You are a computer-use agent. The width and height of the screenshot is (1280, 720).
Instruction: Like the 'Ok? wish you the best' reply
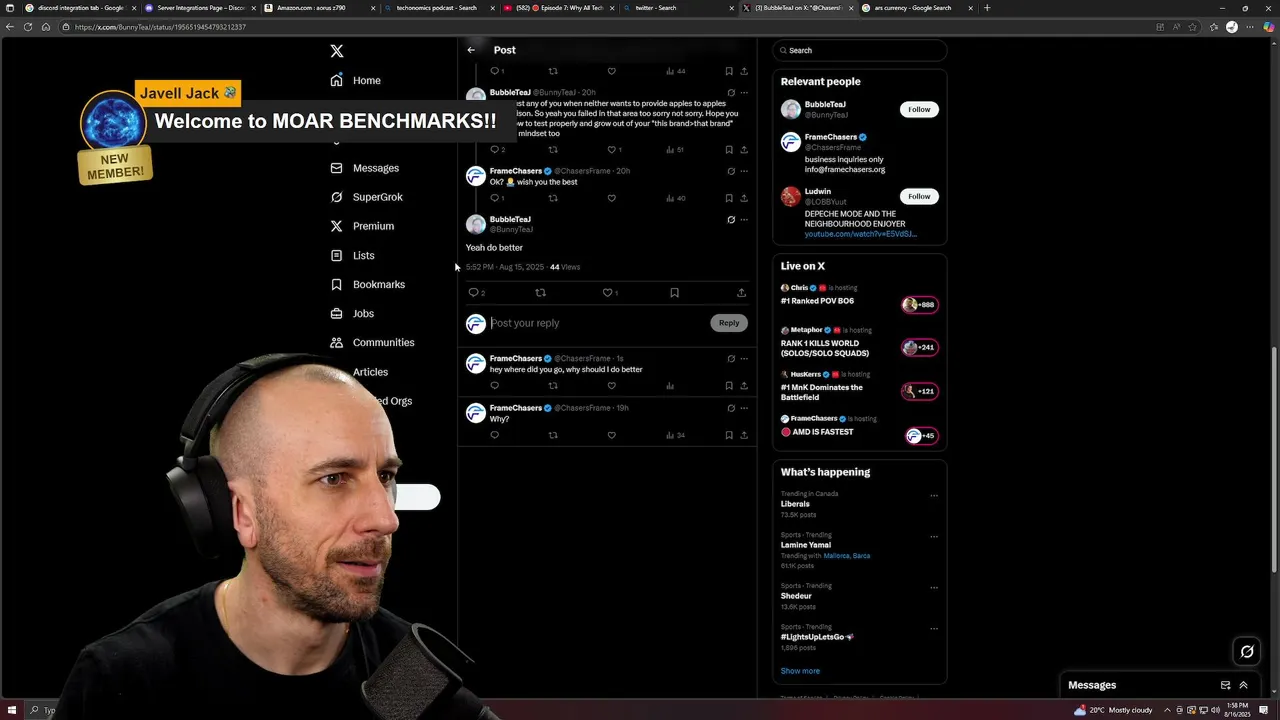[x=612, y=198]
